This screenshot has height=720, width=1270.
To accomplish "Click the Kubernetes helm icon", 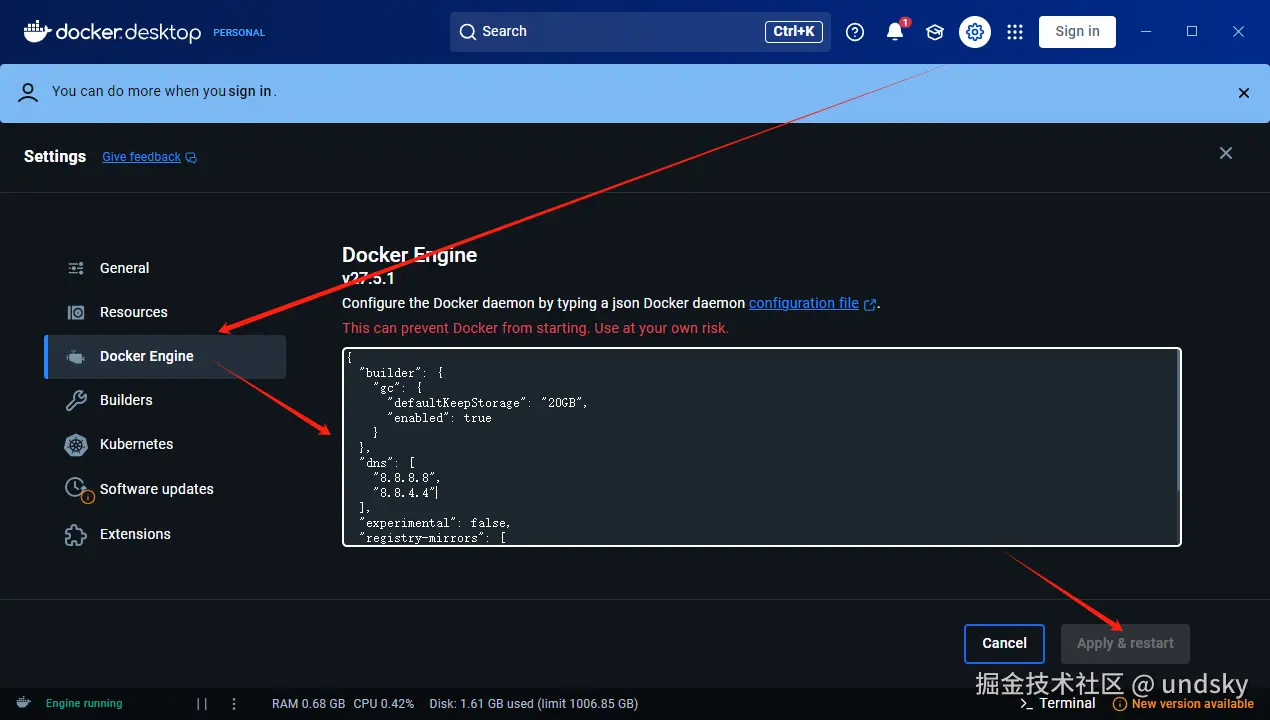I will click(x=76, y=445).
